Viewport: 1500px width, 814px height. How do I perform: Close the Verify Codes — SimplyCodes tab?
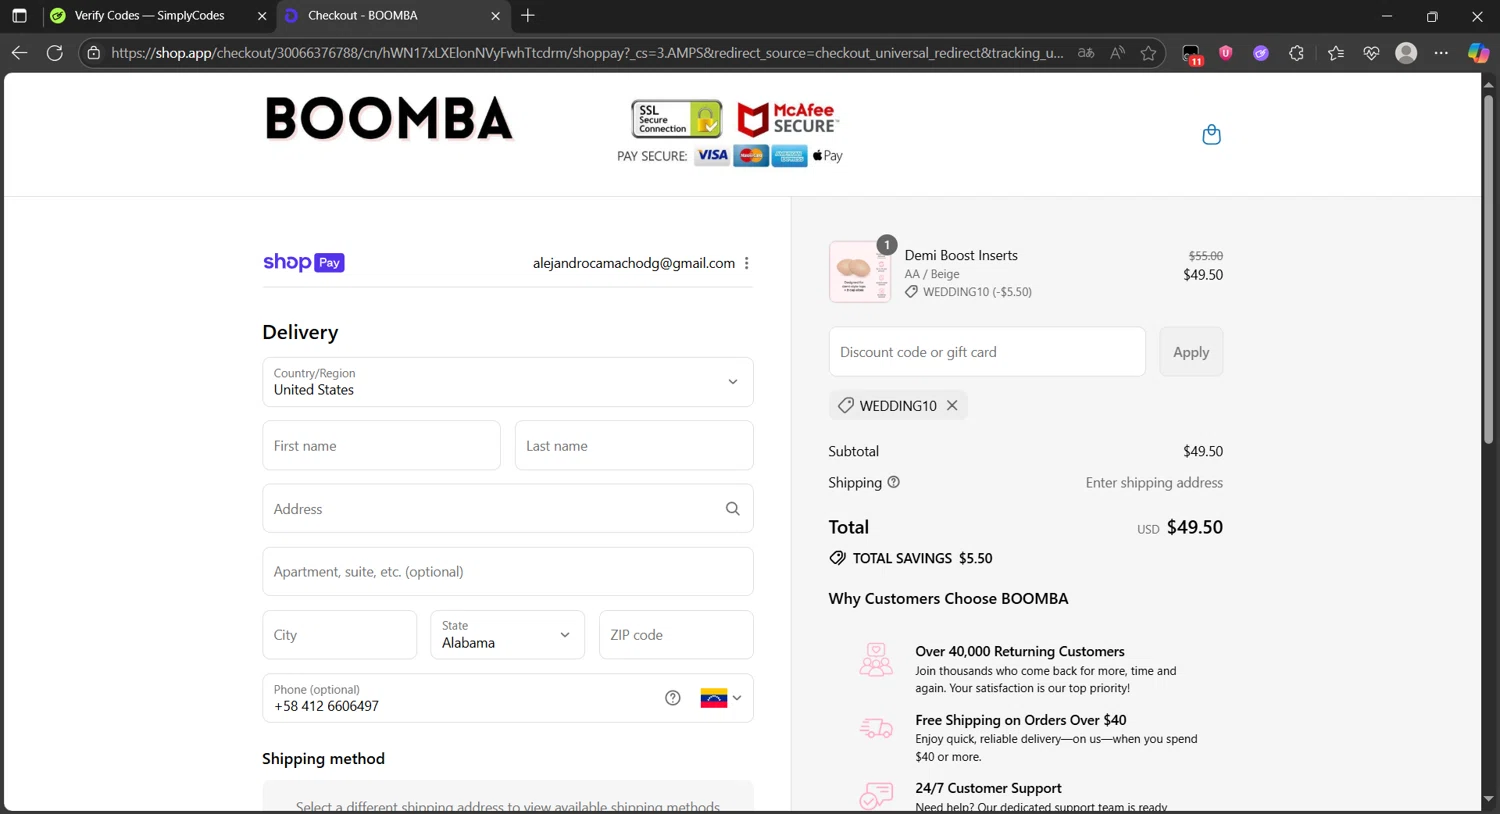(262, 16)
